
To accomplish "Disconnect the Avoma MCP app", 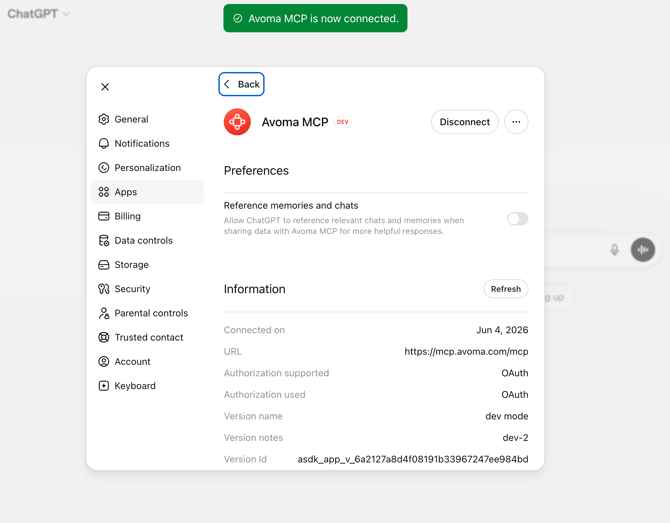I will point(464,122).
